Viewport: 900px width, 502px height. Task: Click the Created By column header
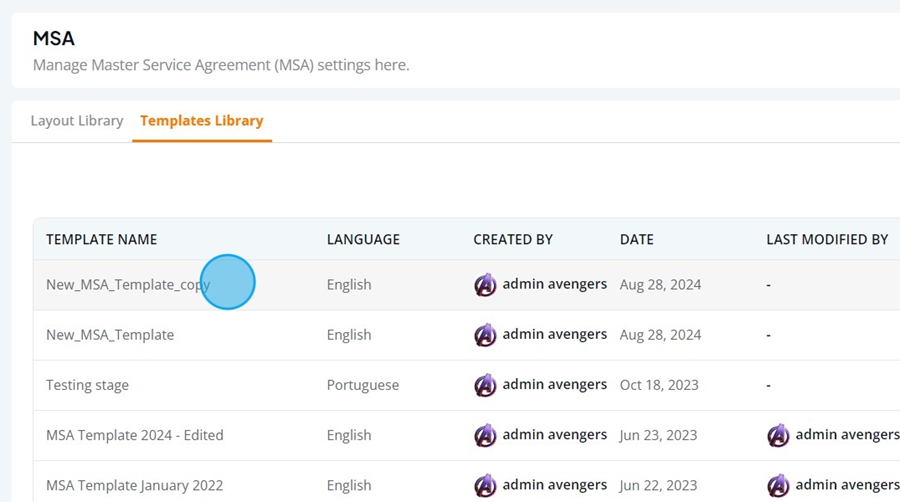513,239
